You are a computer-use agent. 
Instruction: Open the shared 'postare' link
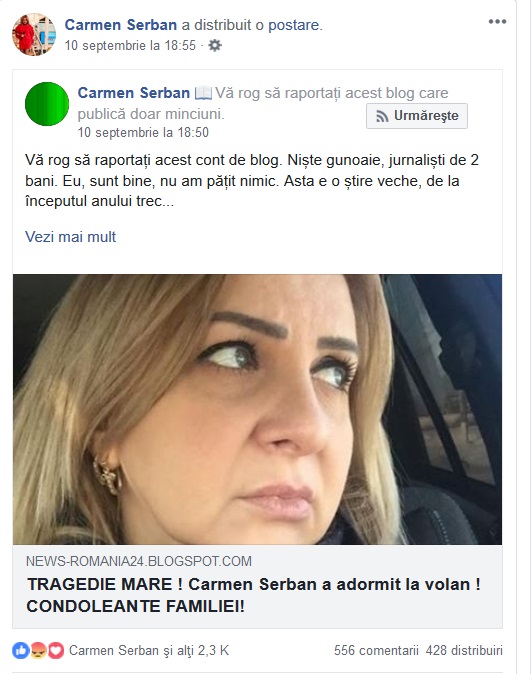coord(294,25)
